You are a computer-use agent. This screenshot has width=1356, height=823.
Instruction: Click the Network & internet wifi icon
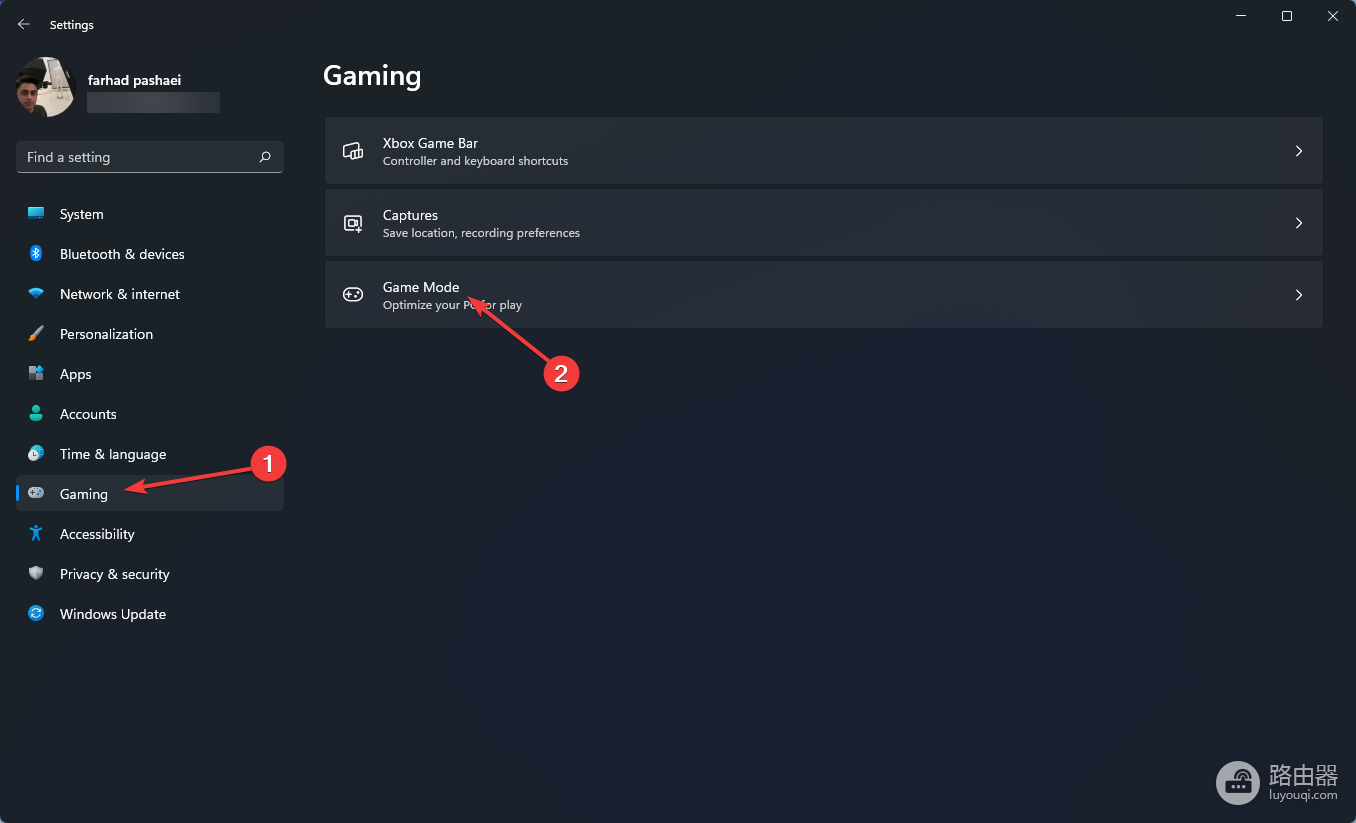point(36,294)
